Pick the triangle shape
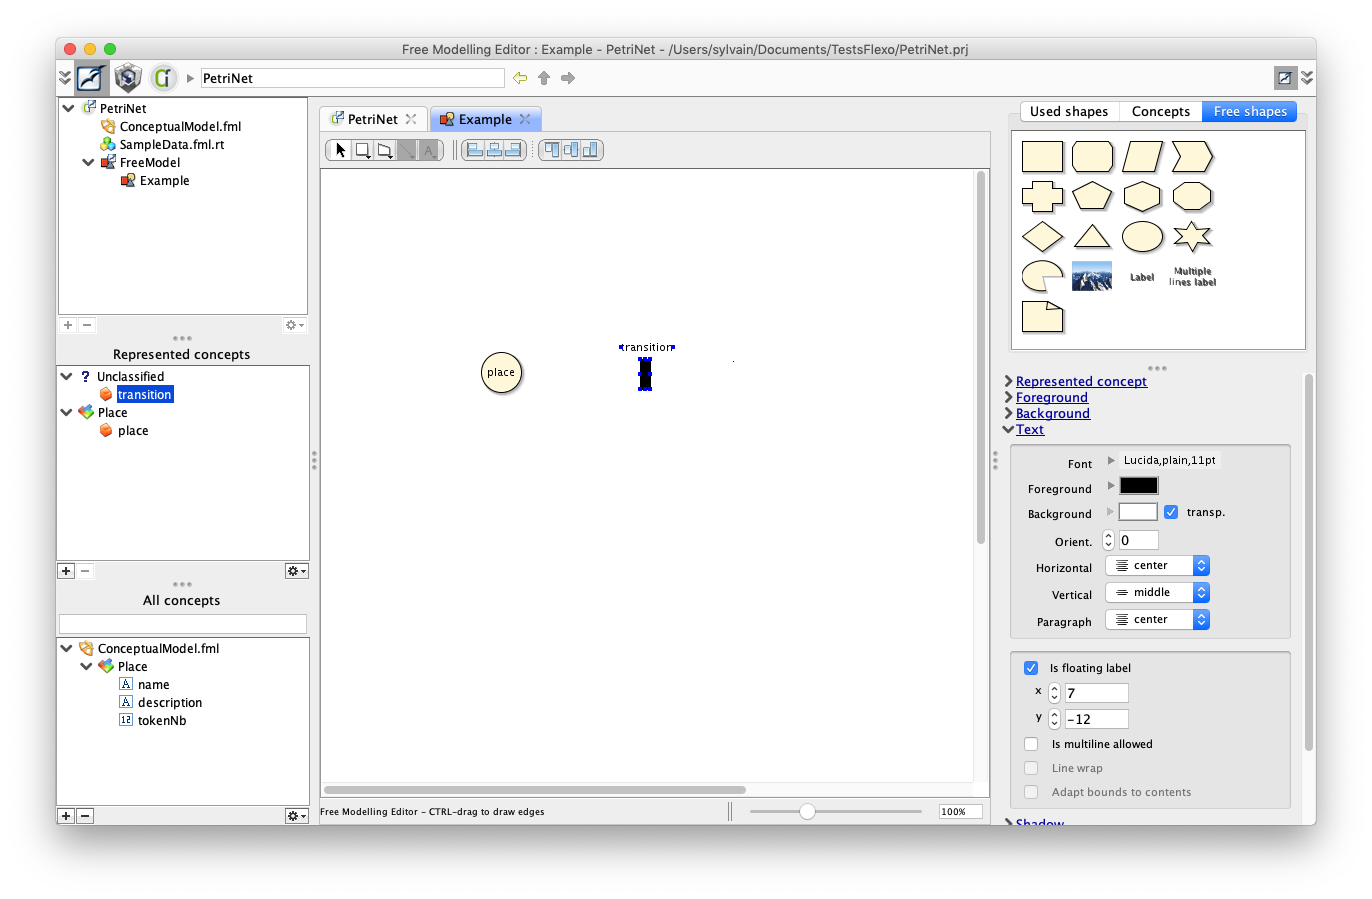 point(1092,237)
